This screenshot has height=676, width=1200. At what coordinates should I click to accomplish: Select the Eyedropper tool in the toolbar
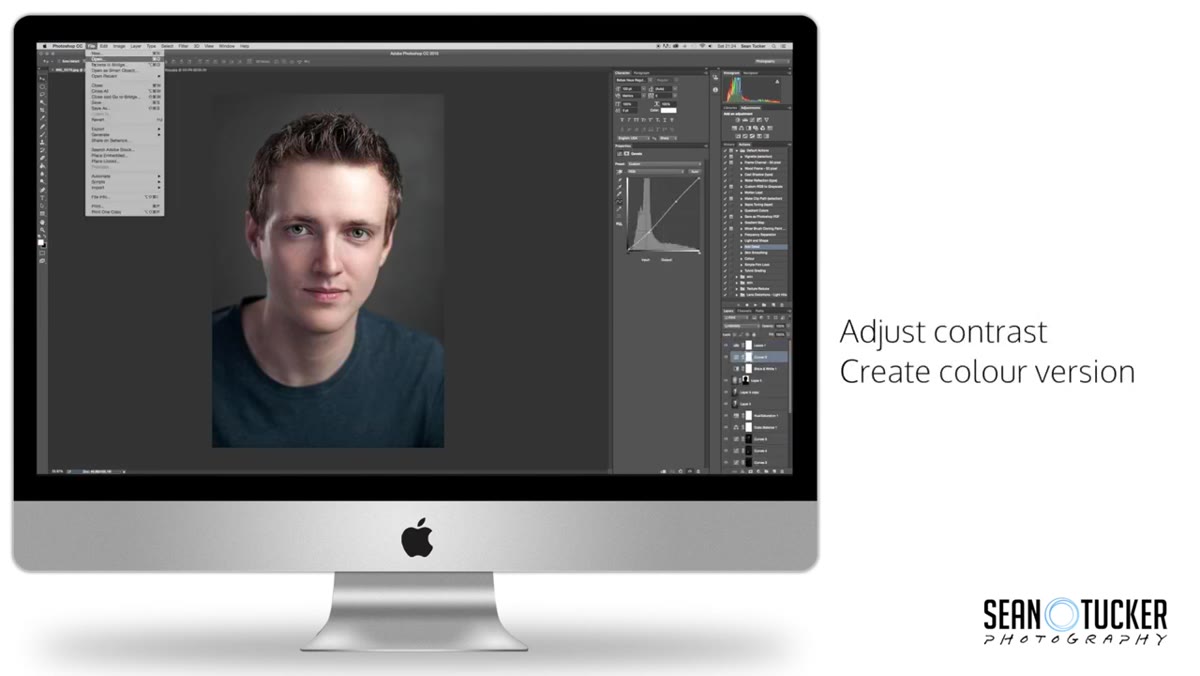pyautogui.click(x=42, y=117)
